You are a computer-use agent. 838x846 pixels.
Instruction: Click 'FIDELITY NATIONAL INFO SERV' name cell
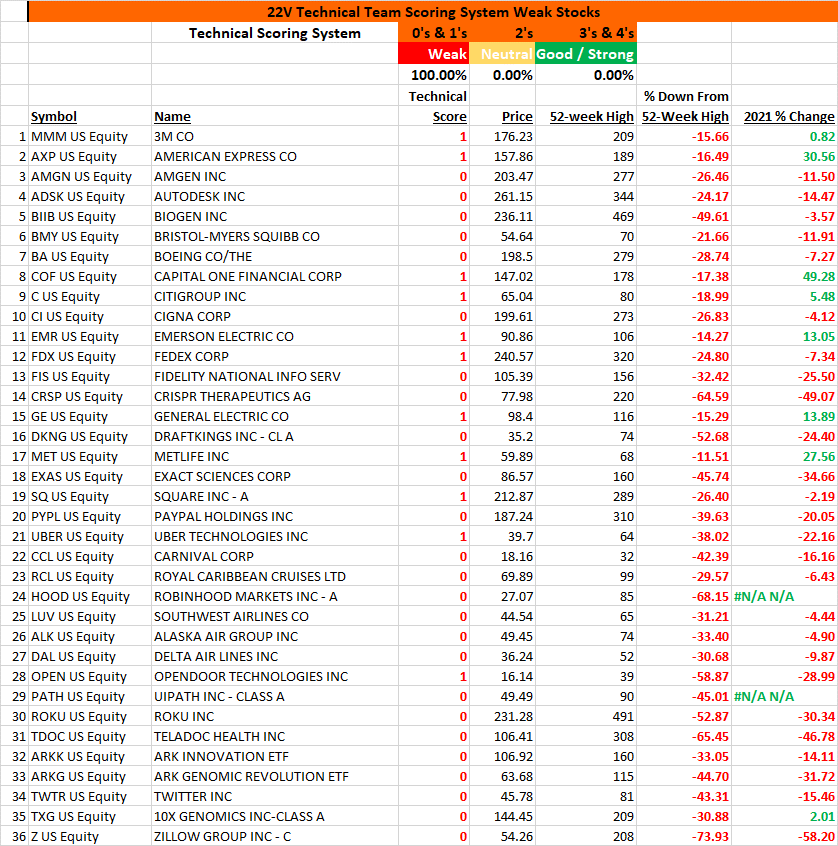point(275,376)
